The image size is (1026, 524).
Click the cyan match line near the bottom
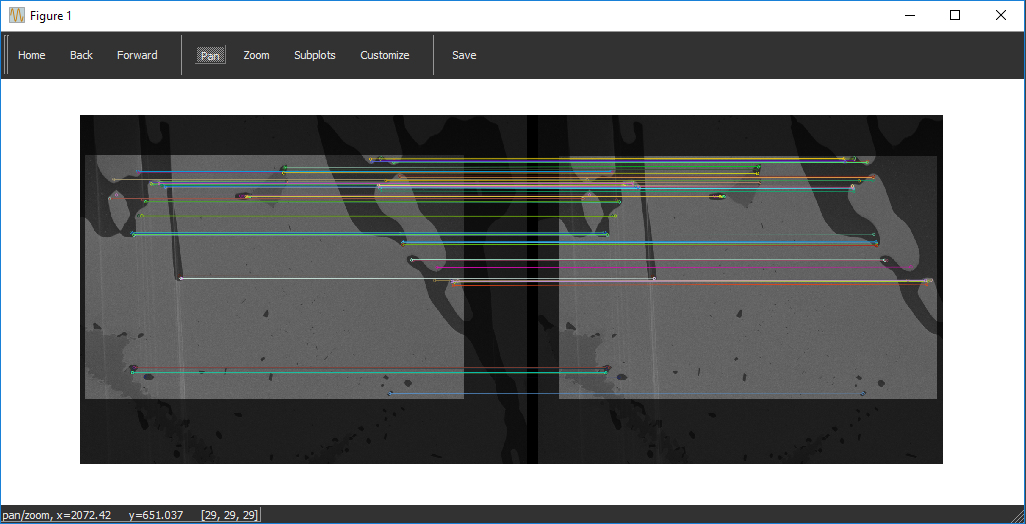click(370, 372)
